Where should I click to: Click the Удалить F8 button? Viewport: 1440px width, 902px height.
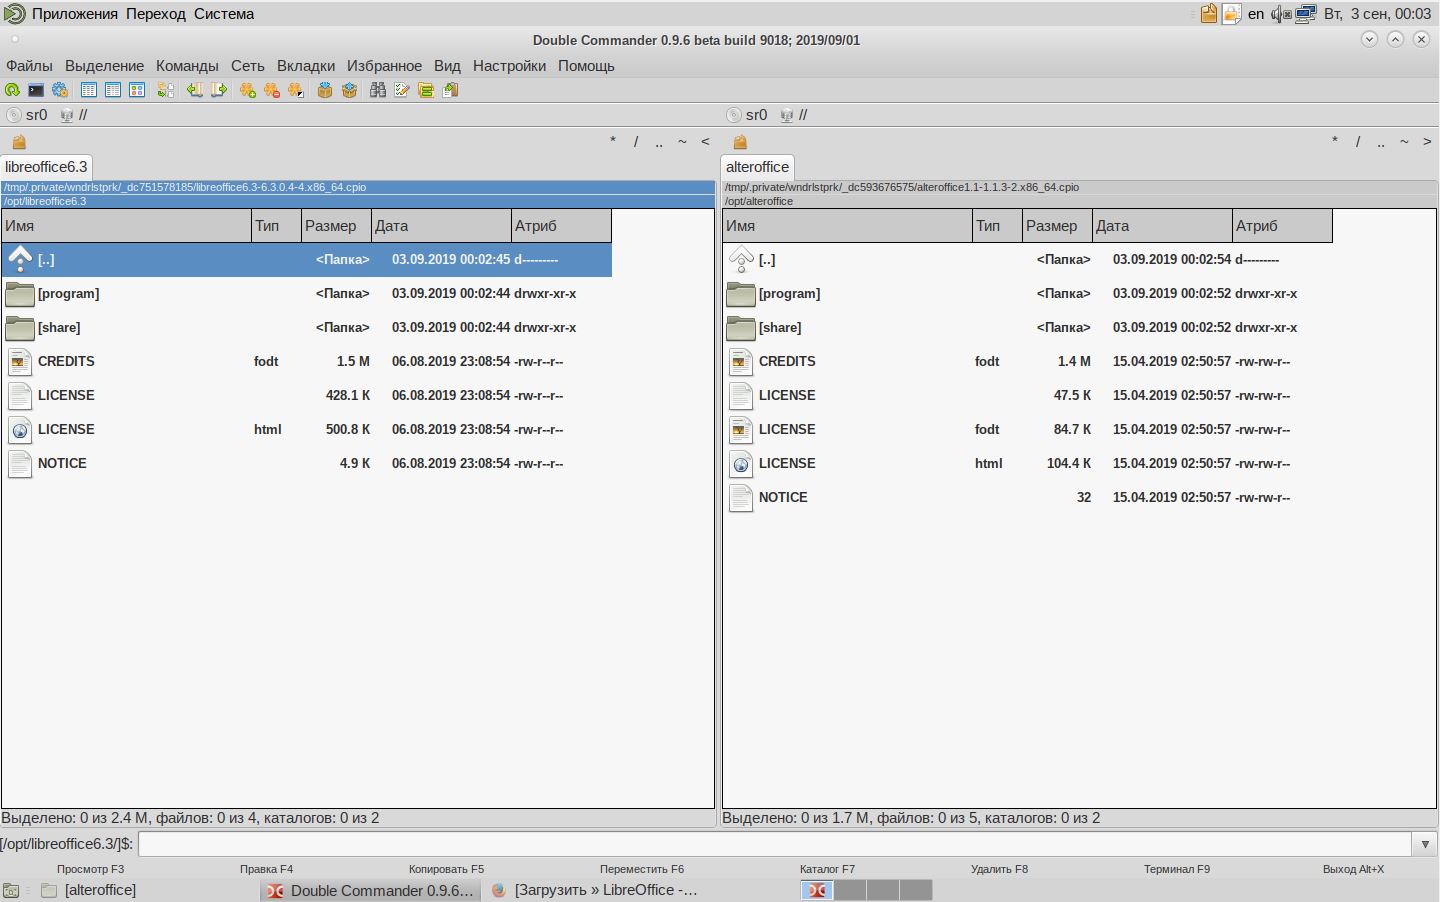click(x=999, y=869)
